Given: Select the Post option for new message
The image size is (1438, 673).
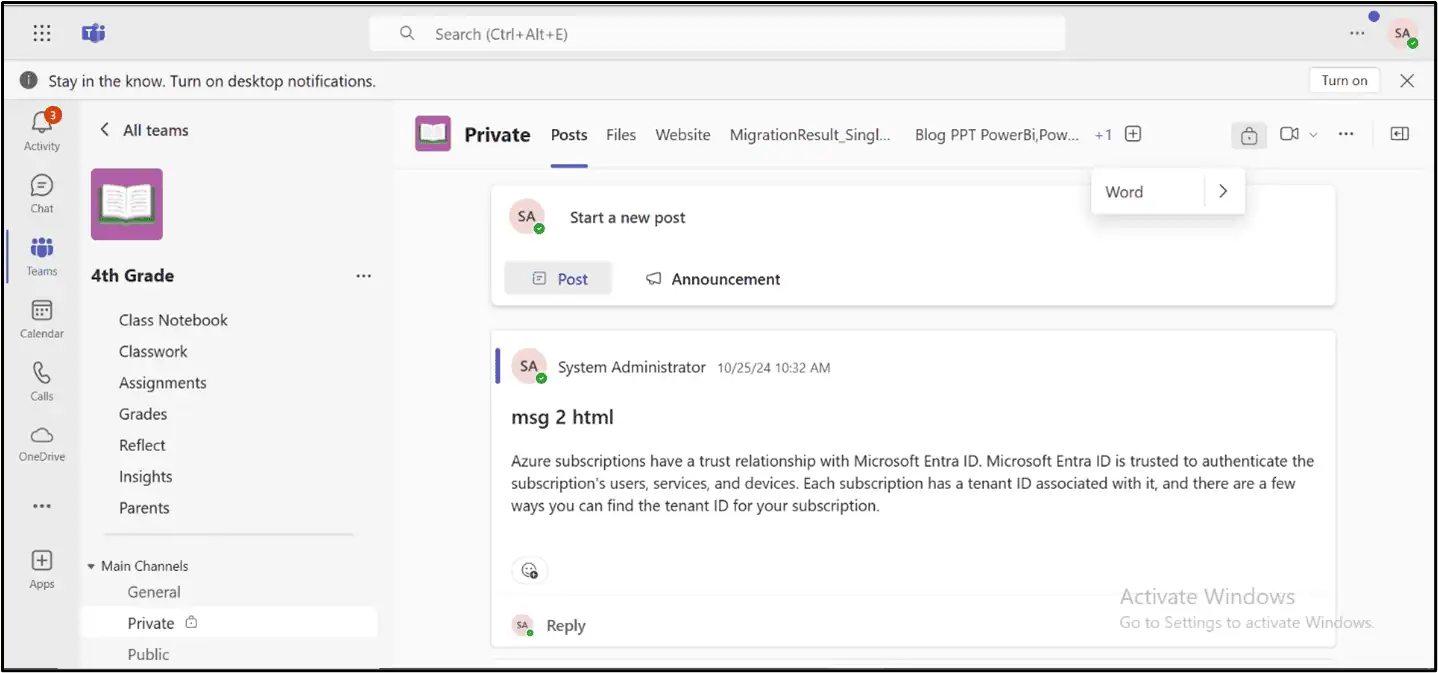Looking at the screenshot, I should [558, 278].
